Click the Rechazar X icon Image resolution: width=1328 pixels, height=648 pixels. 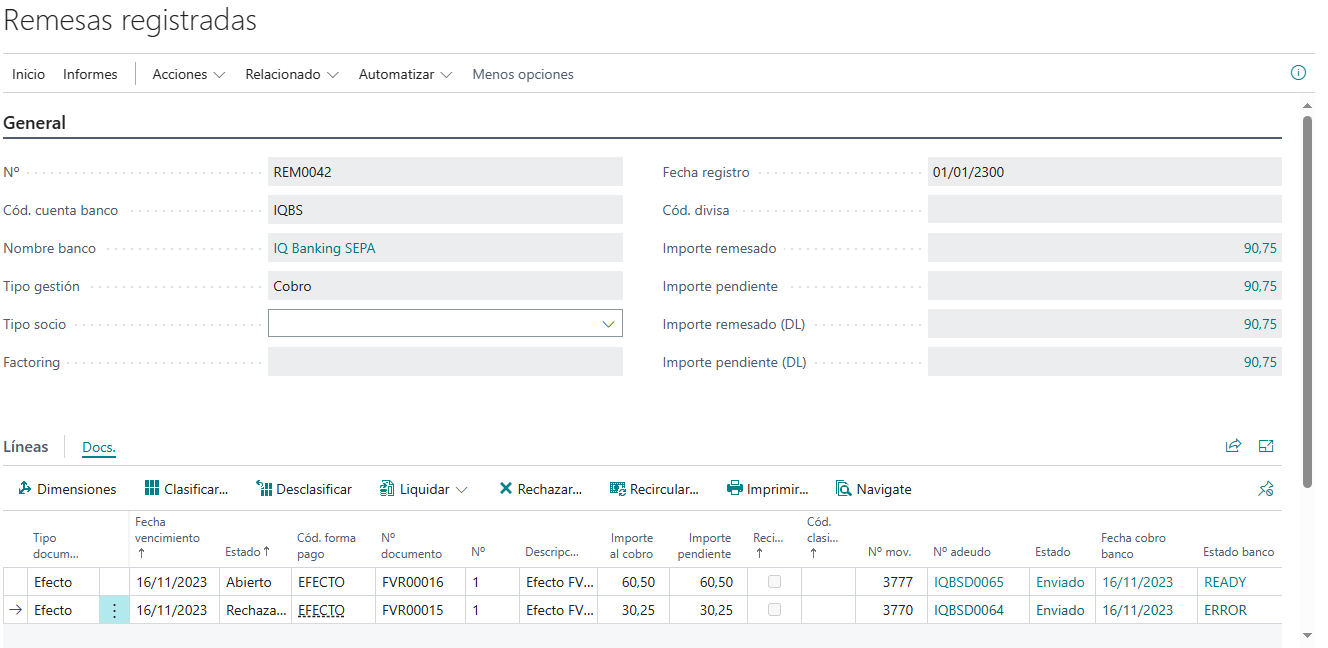pos(506,489)
